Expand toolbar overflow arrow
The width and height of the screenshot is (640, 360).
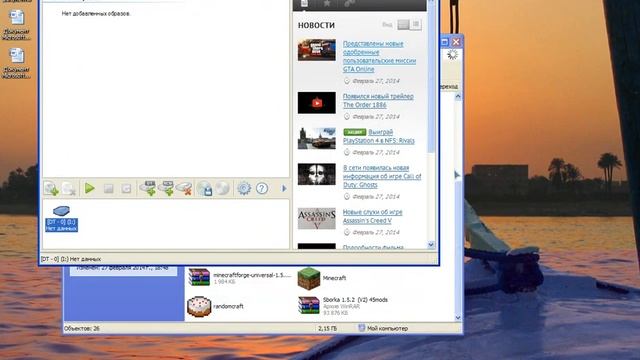pyautogui.click(x=284, y=188)
